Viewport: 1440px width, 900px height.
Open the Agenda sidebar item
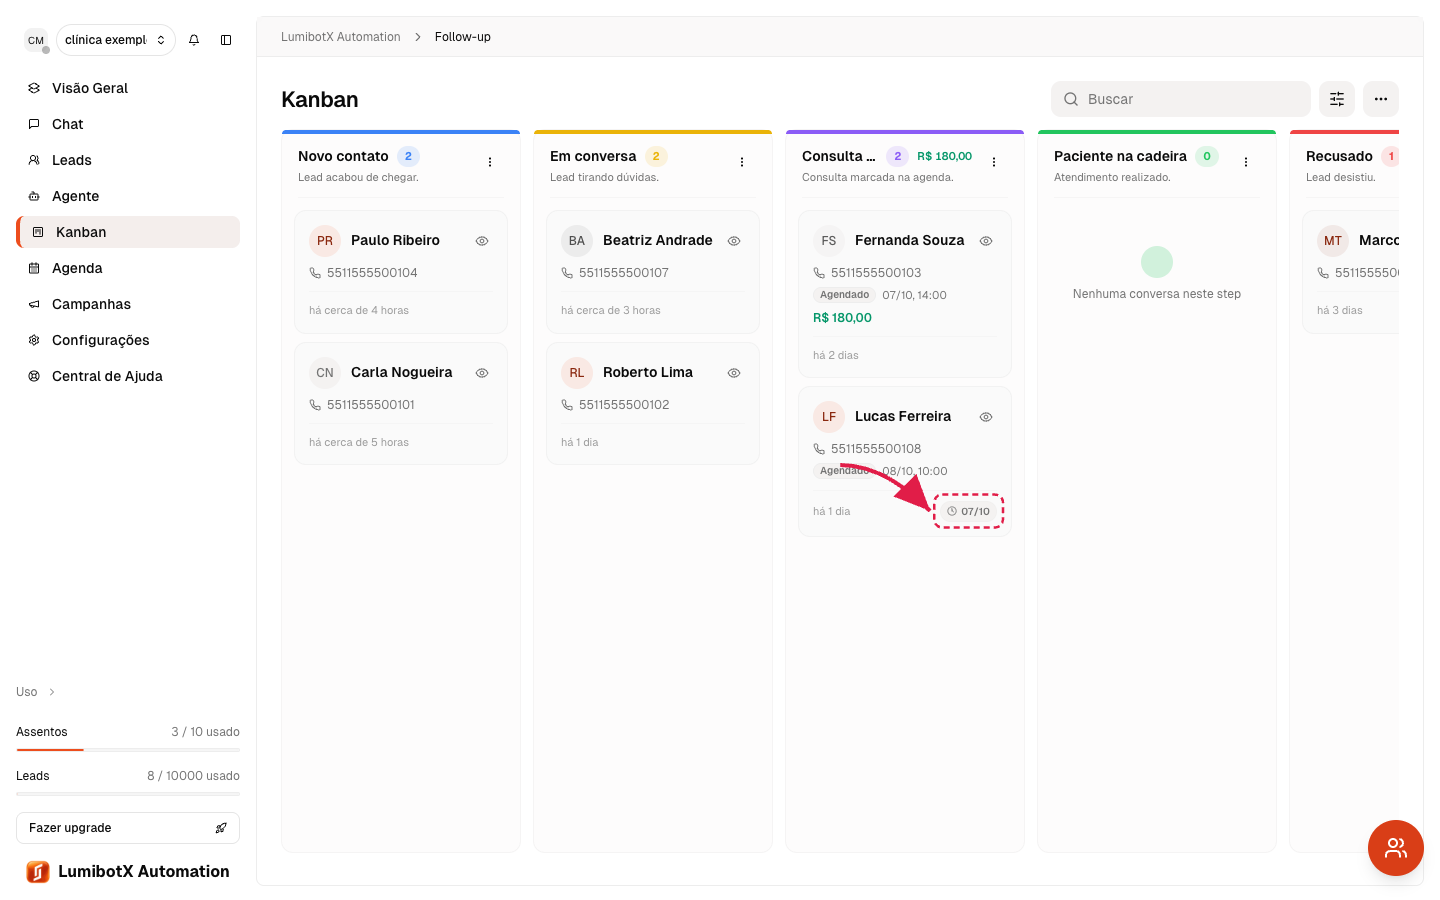pos(128,268)
